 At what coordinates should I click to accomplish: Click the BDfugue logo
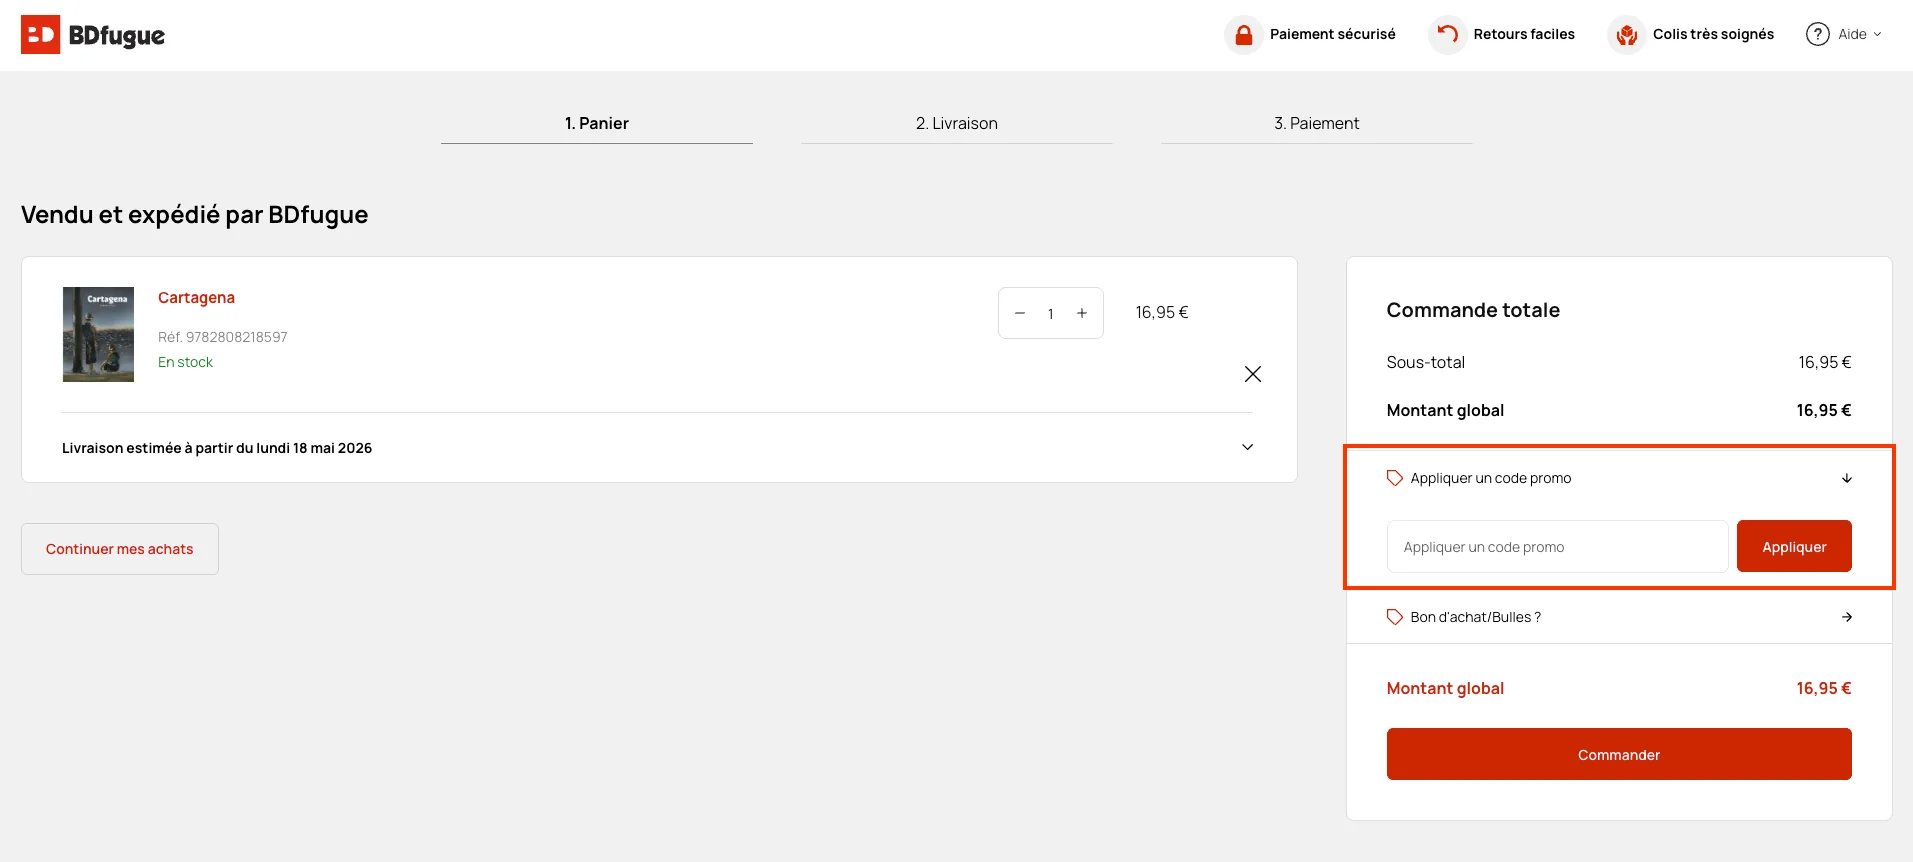pyautogui.click(x=93, y=35)
